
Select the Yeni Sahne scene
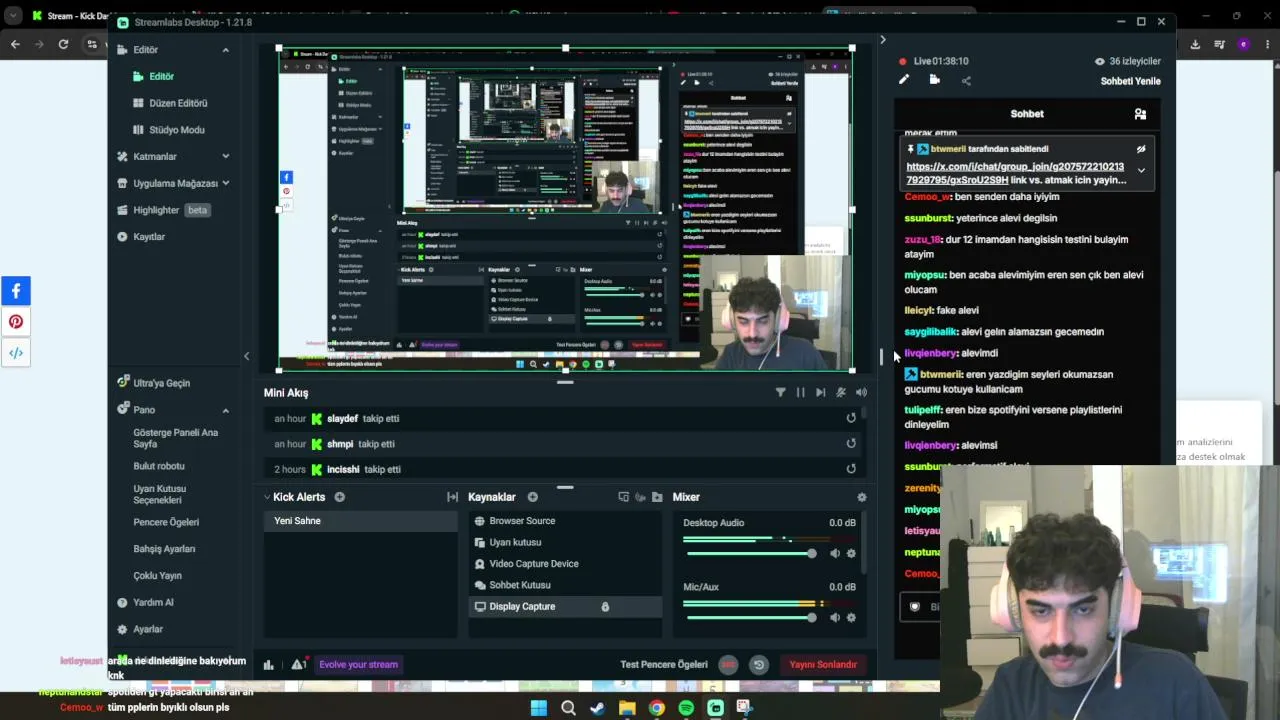pyautogui.click(x=360, y=521)
